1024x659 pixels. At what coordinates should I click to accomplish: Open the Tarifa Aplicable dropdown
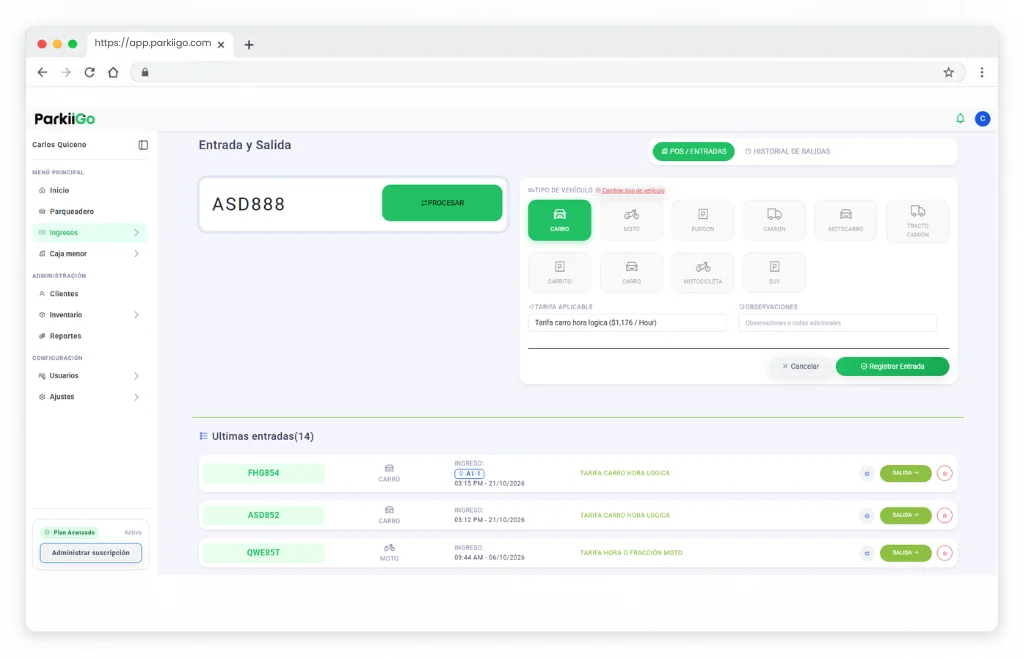[x=627, y=323]
